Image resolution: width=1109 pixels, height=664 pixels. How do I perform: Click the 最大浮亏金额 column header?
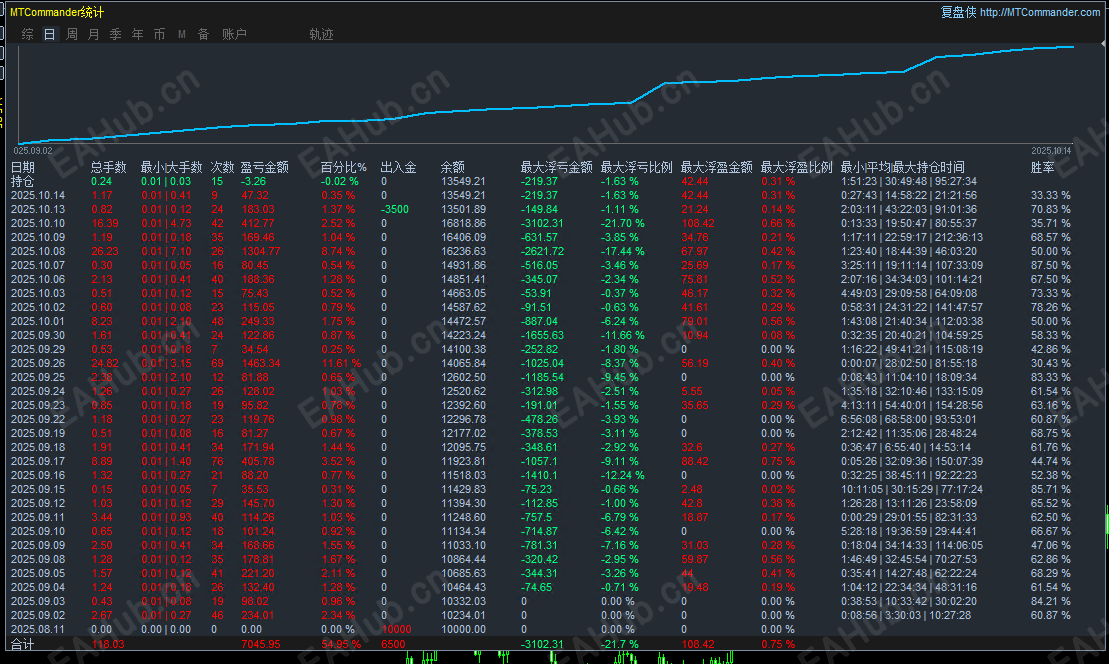pos(557,168)
